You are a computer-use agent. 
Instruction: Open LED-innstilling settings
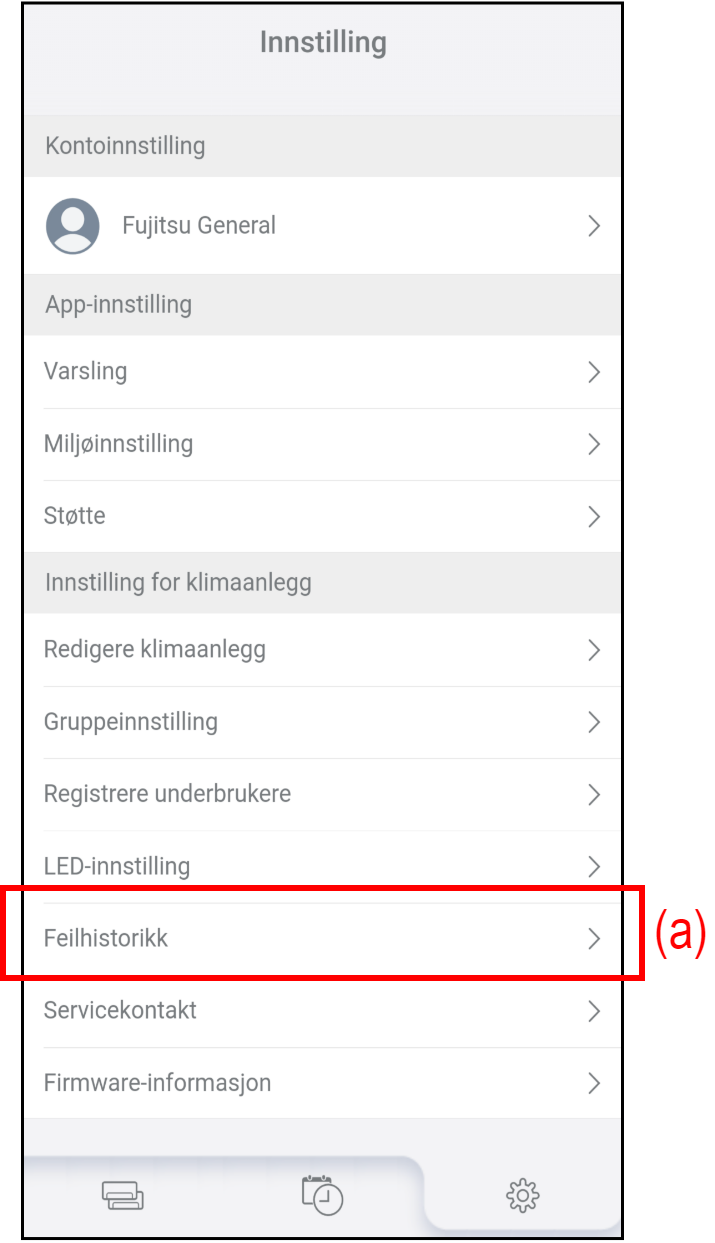pos(117,866)
